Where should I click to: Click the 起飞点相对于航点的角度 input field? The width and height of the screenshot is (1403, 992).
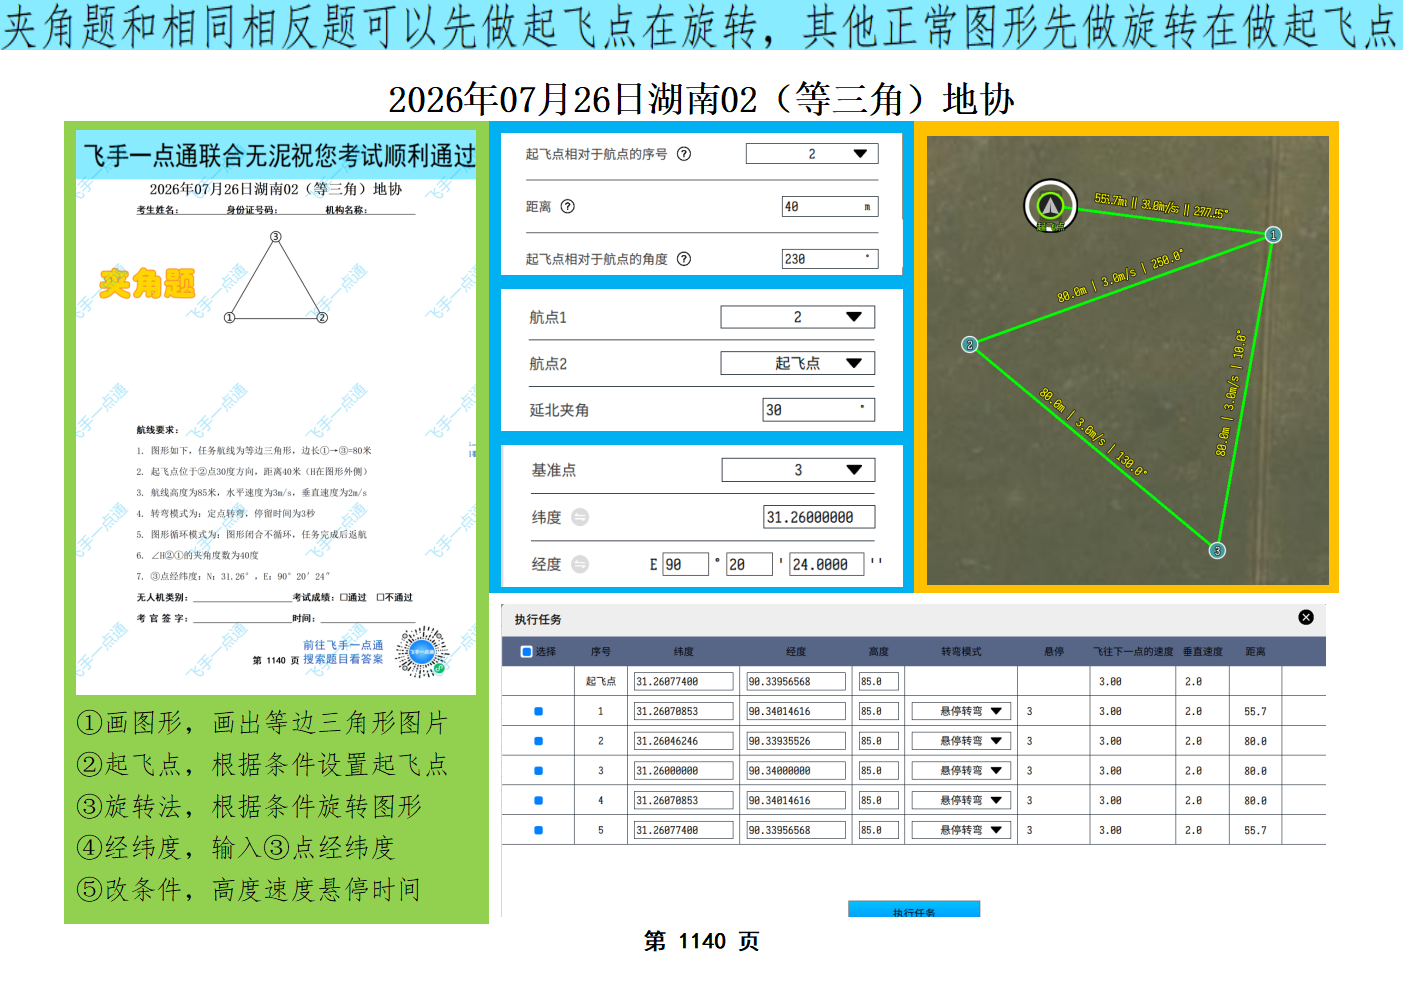click(830, 259)
